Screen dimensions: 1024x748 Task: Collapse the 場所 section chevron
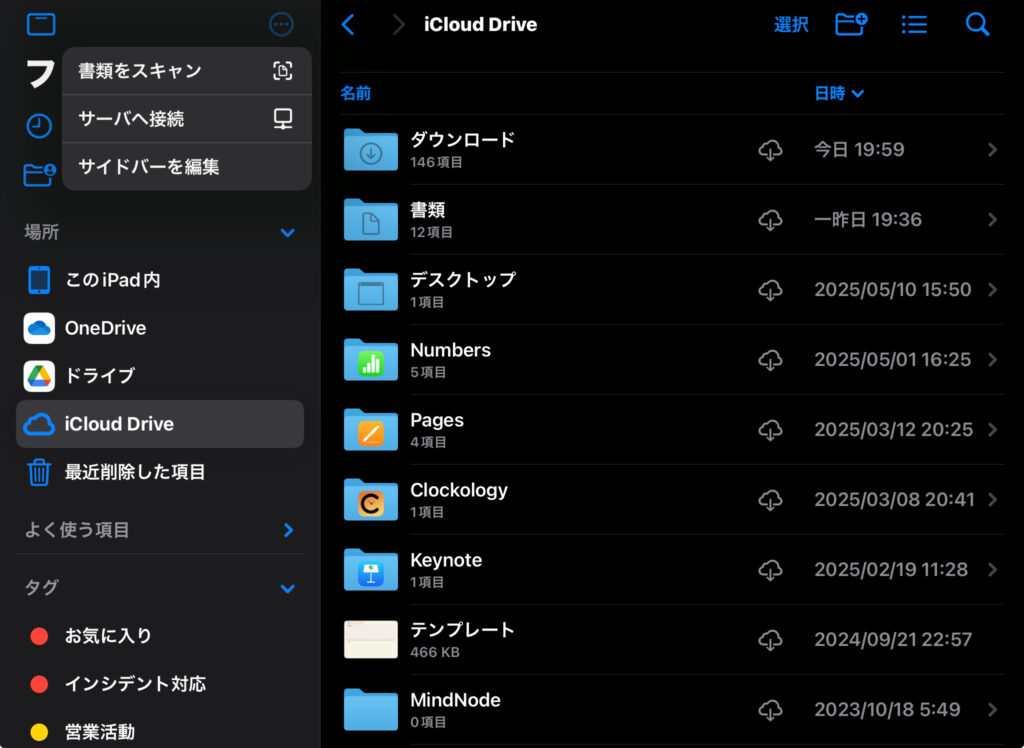coord(288,233)
